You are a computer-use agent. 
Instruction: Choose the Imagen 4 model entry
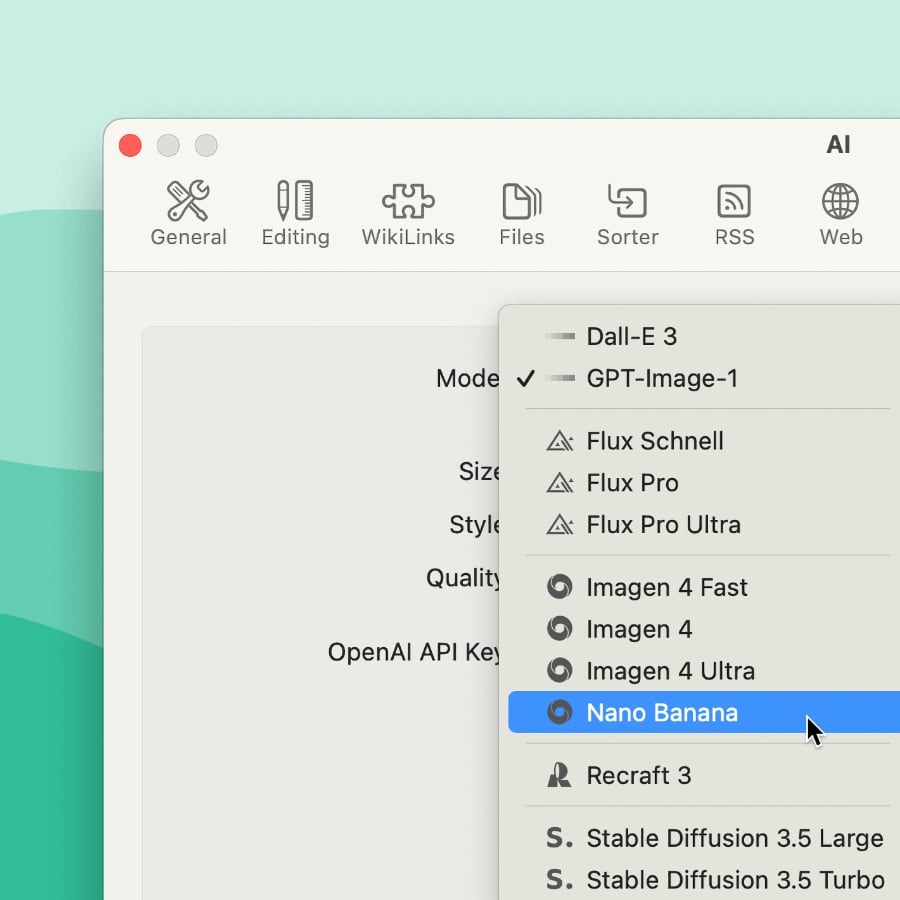(x=639, y=629)
